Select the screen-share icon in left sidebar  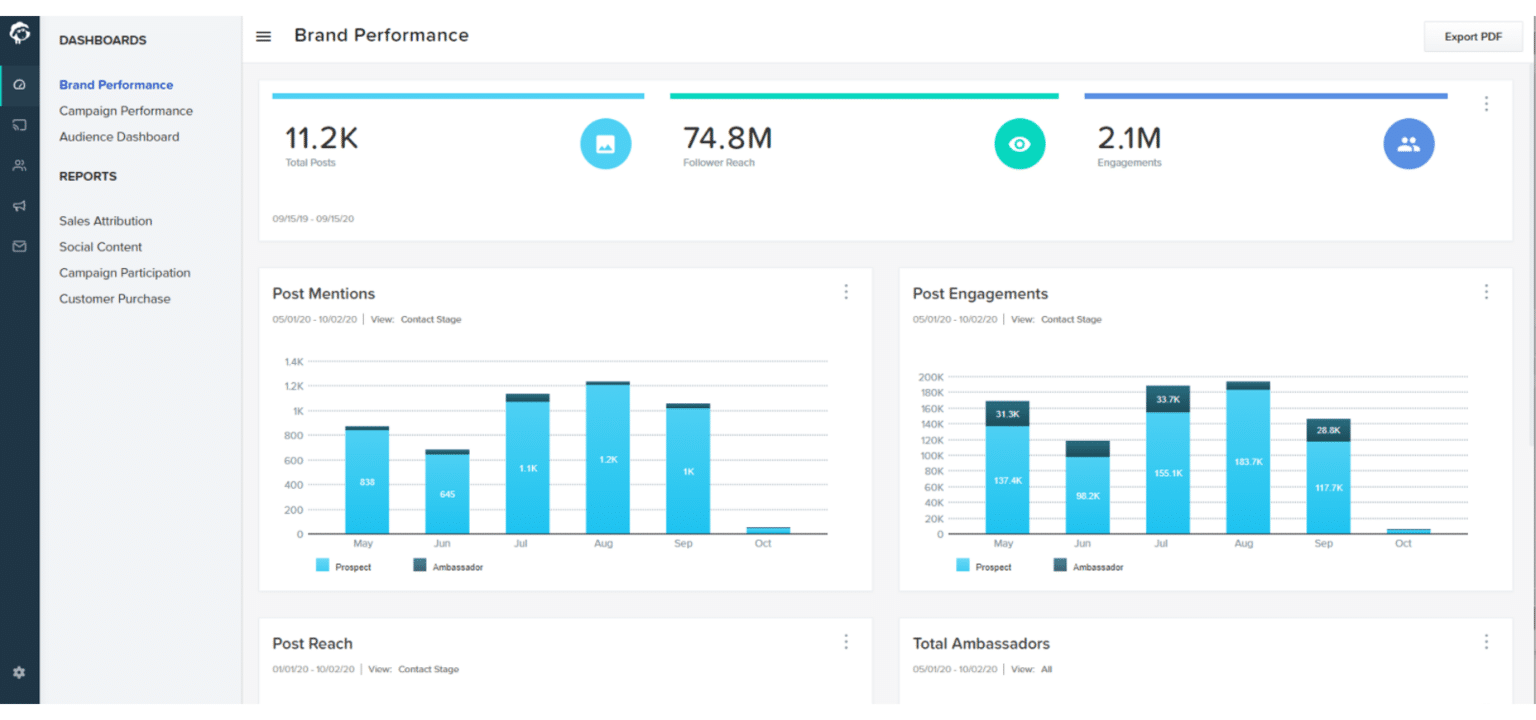point(19,125)
